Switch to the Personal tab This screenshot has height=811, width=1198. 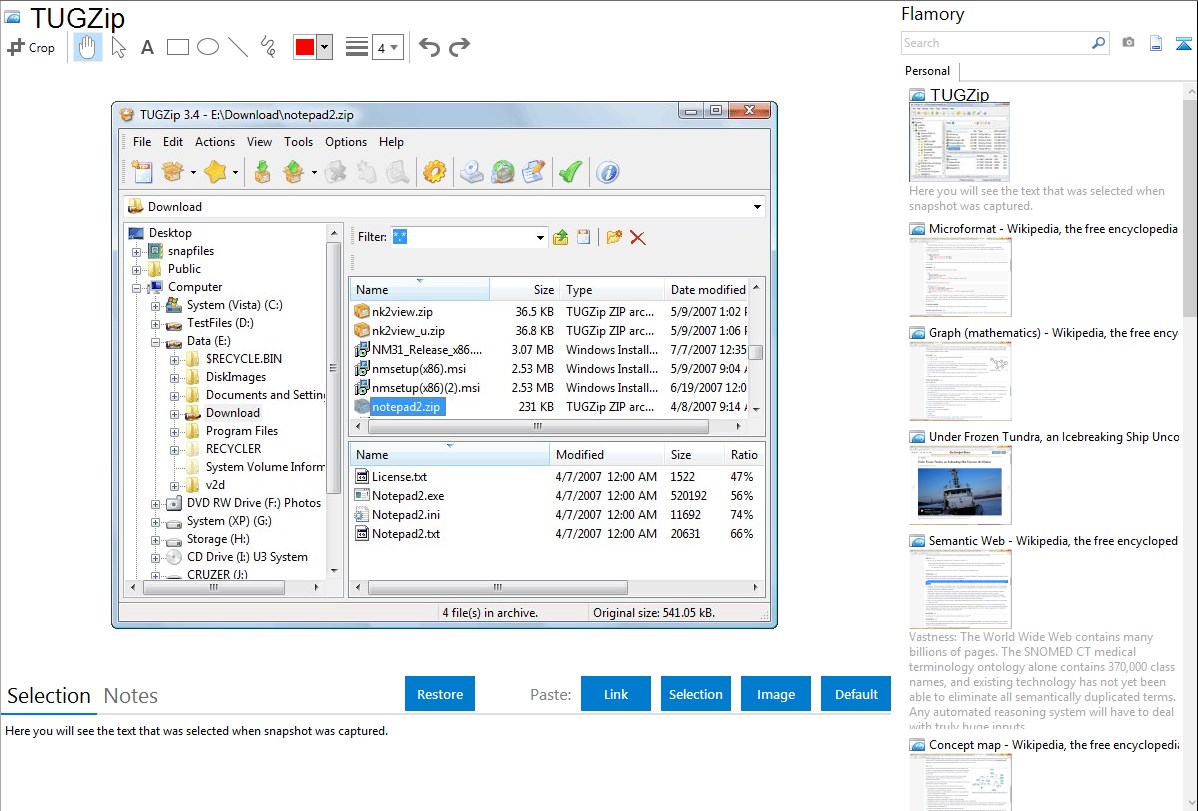(928, 71)
